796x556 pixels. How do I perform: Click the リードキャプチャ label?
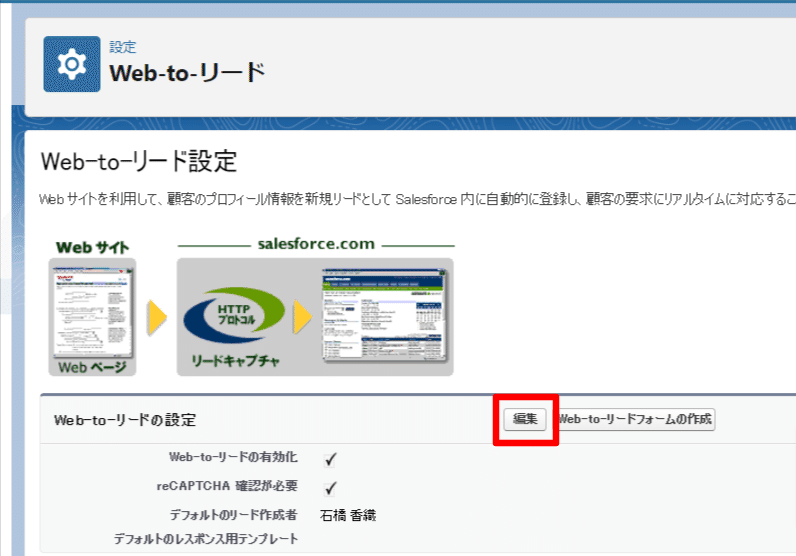point(235,361)
